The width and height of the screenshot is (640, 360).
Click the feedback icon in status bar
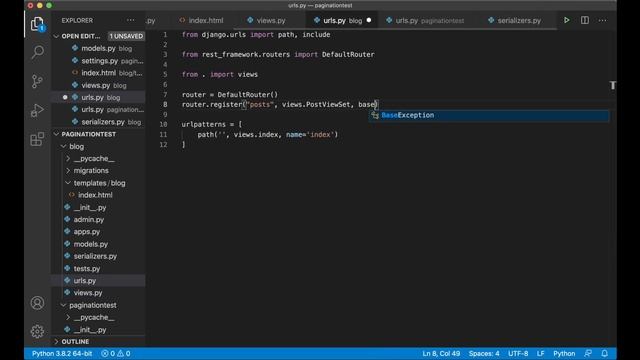[588, 353]
